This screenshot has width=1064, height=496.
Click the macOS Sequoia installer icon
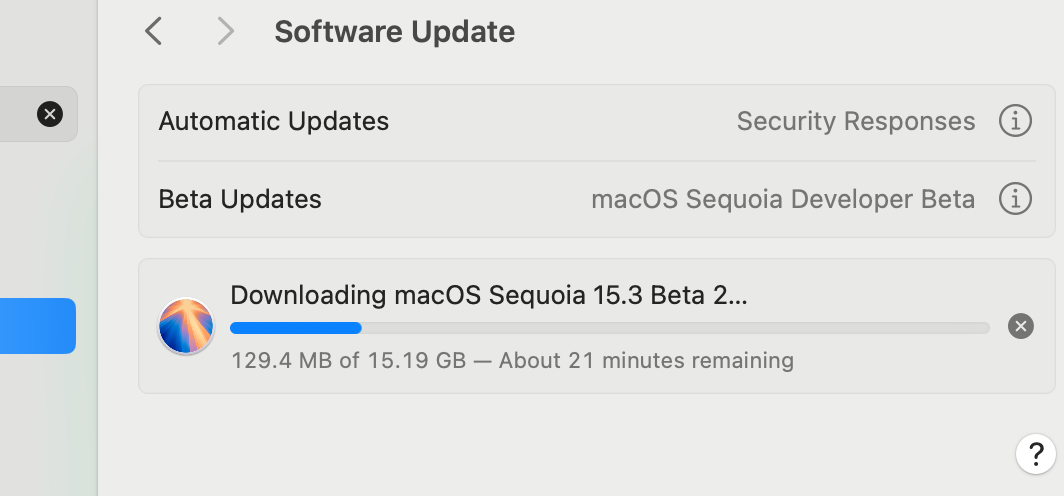pyautogui.click(x=186, y=326)
